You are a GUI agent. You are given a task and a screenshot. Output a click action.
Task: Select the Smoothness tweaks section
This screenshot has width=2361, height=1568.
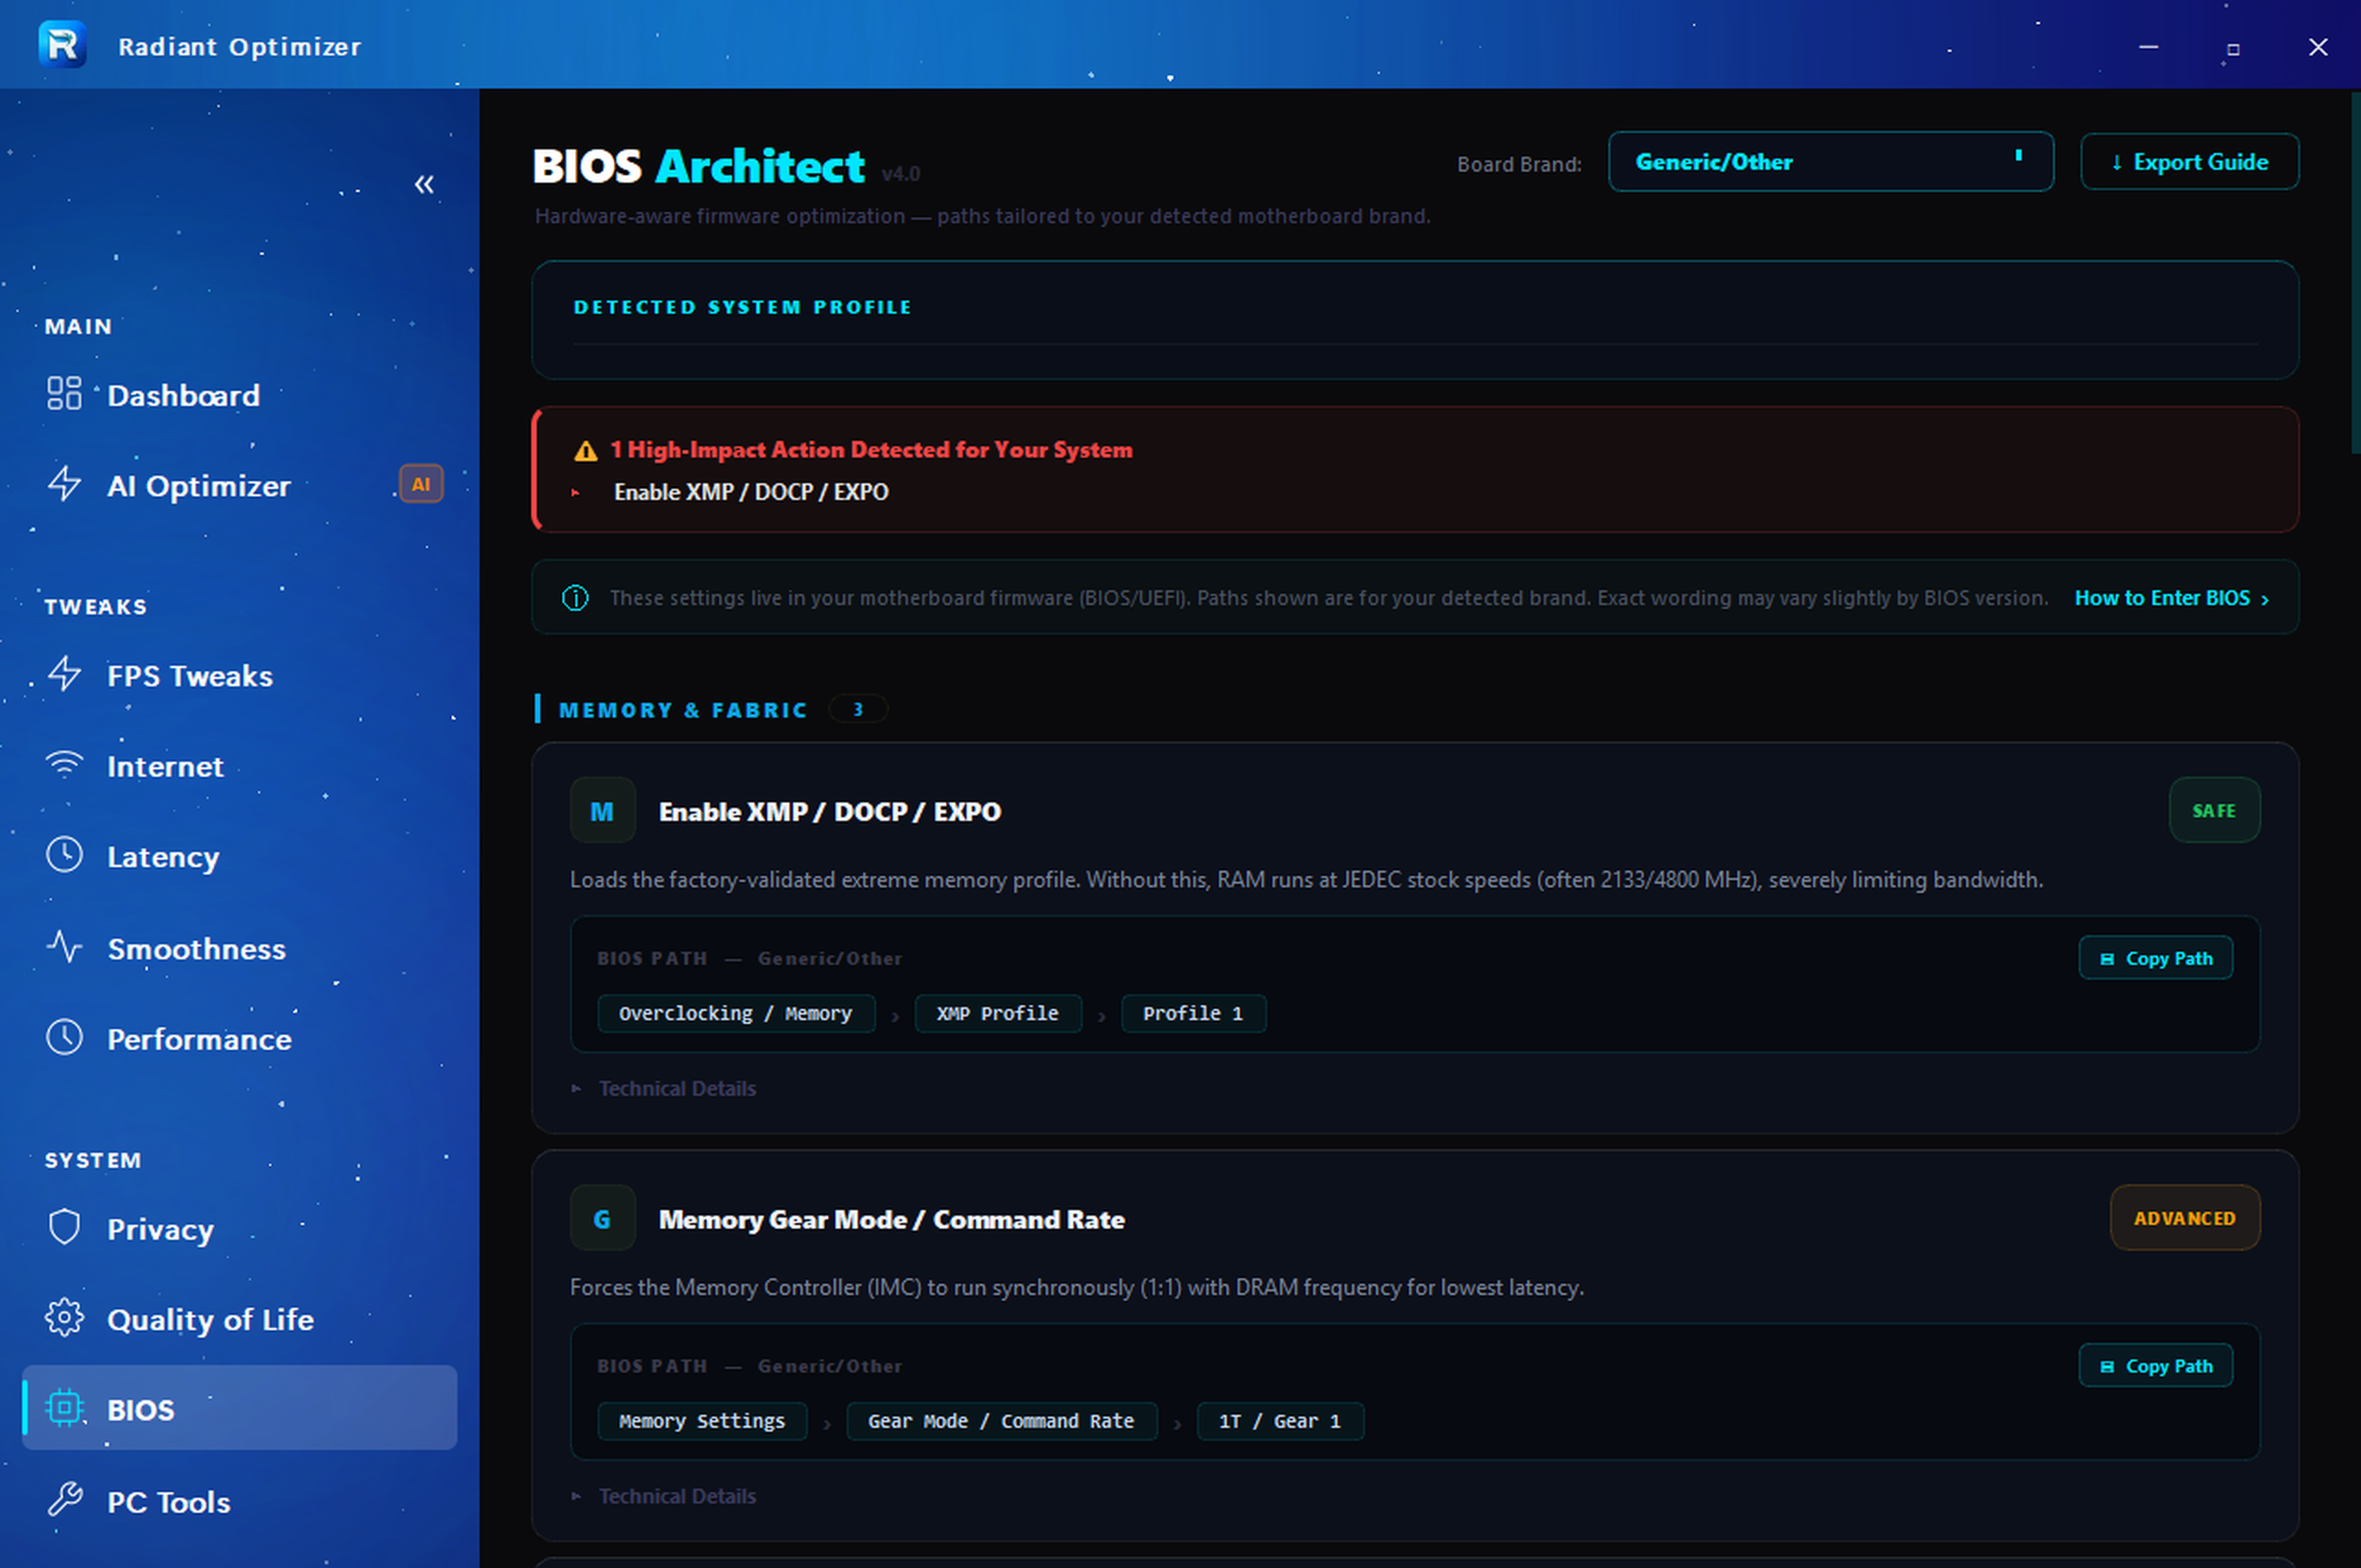click(x=196, y=949)
